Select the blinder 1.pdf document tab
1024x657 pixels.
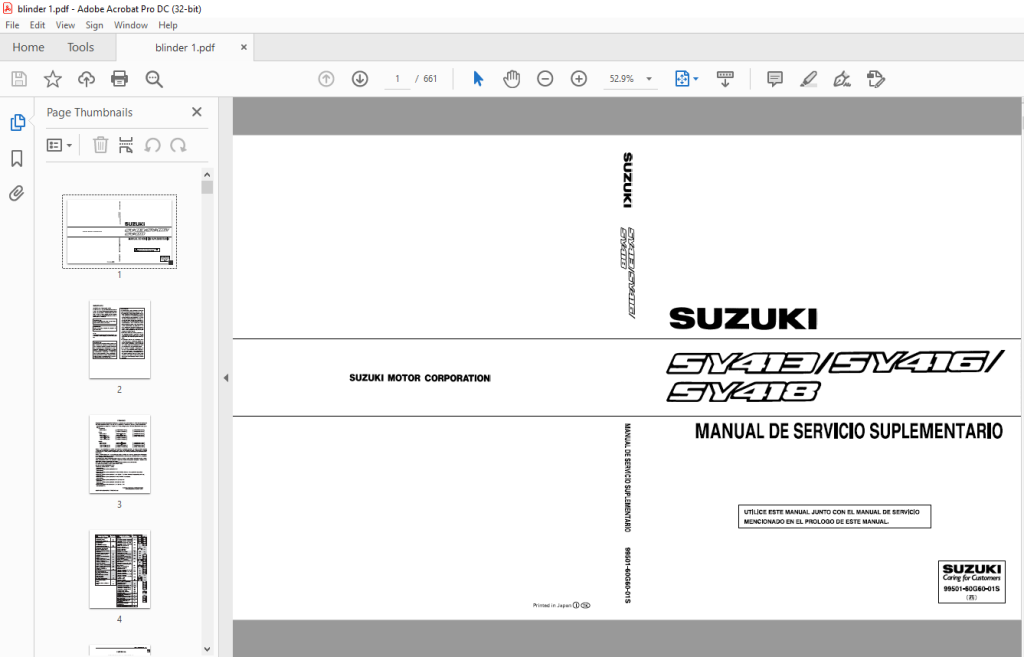coord(185,48)
